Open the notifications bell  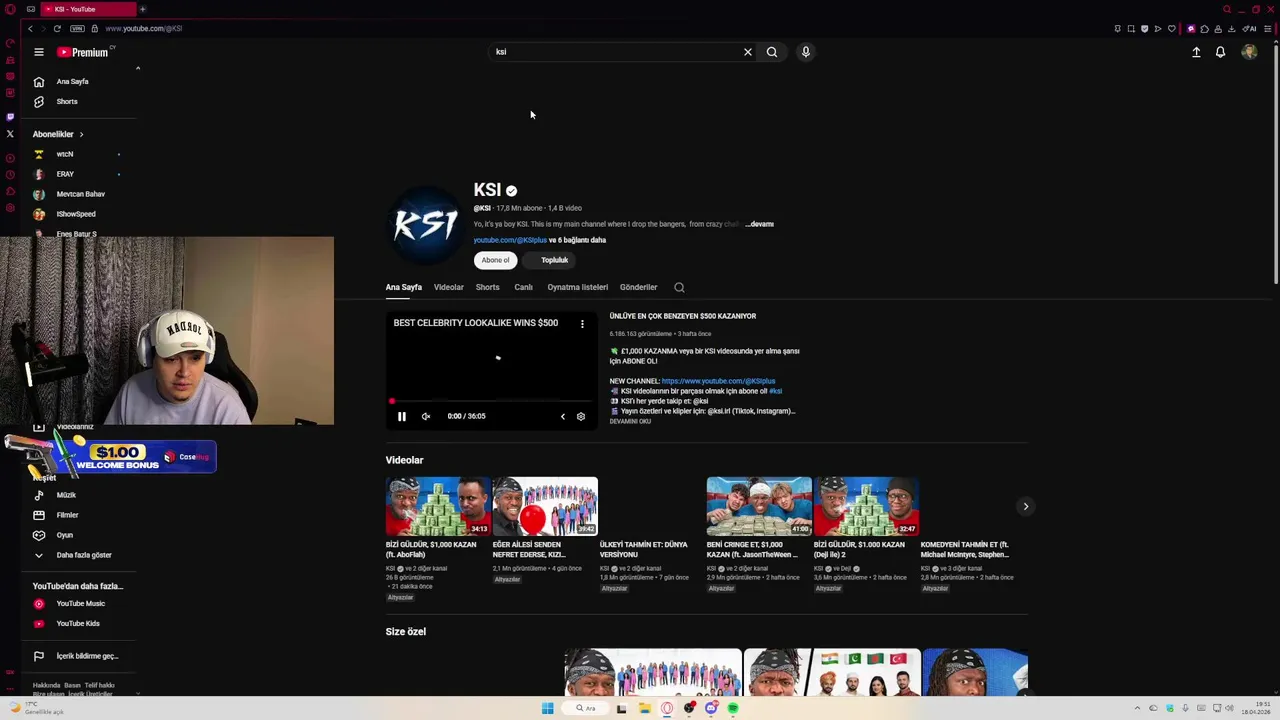tap(1220, 52)
